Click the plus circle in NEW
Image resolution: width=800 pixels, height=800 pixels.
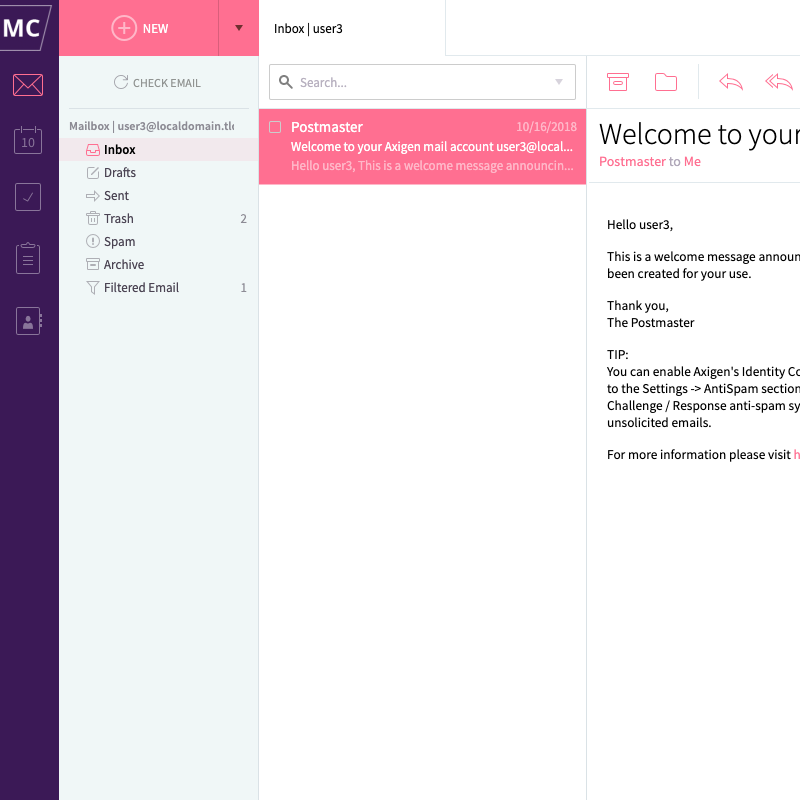(x=124, y=28)
